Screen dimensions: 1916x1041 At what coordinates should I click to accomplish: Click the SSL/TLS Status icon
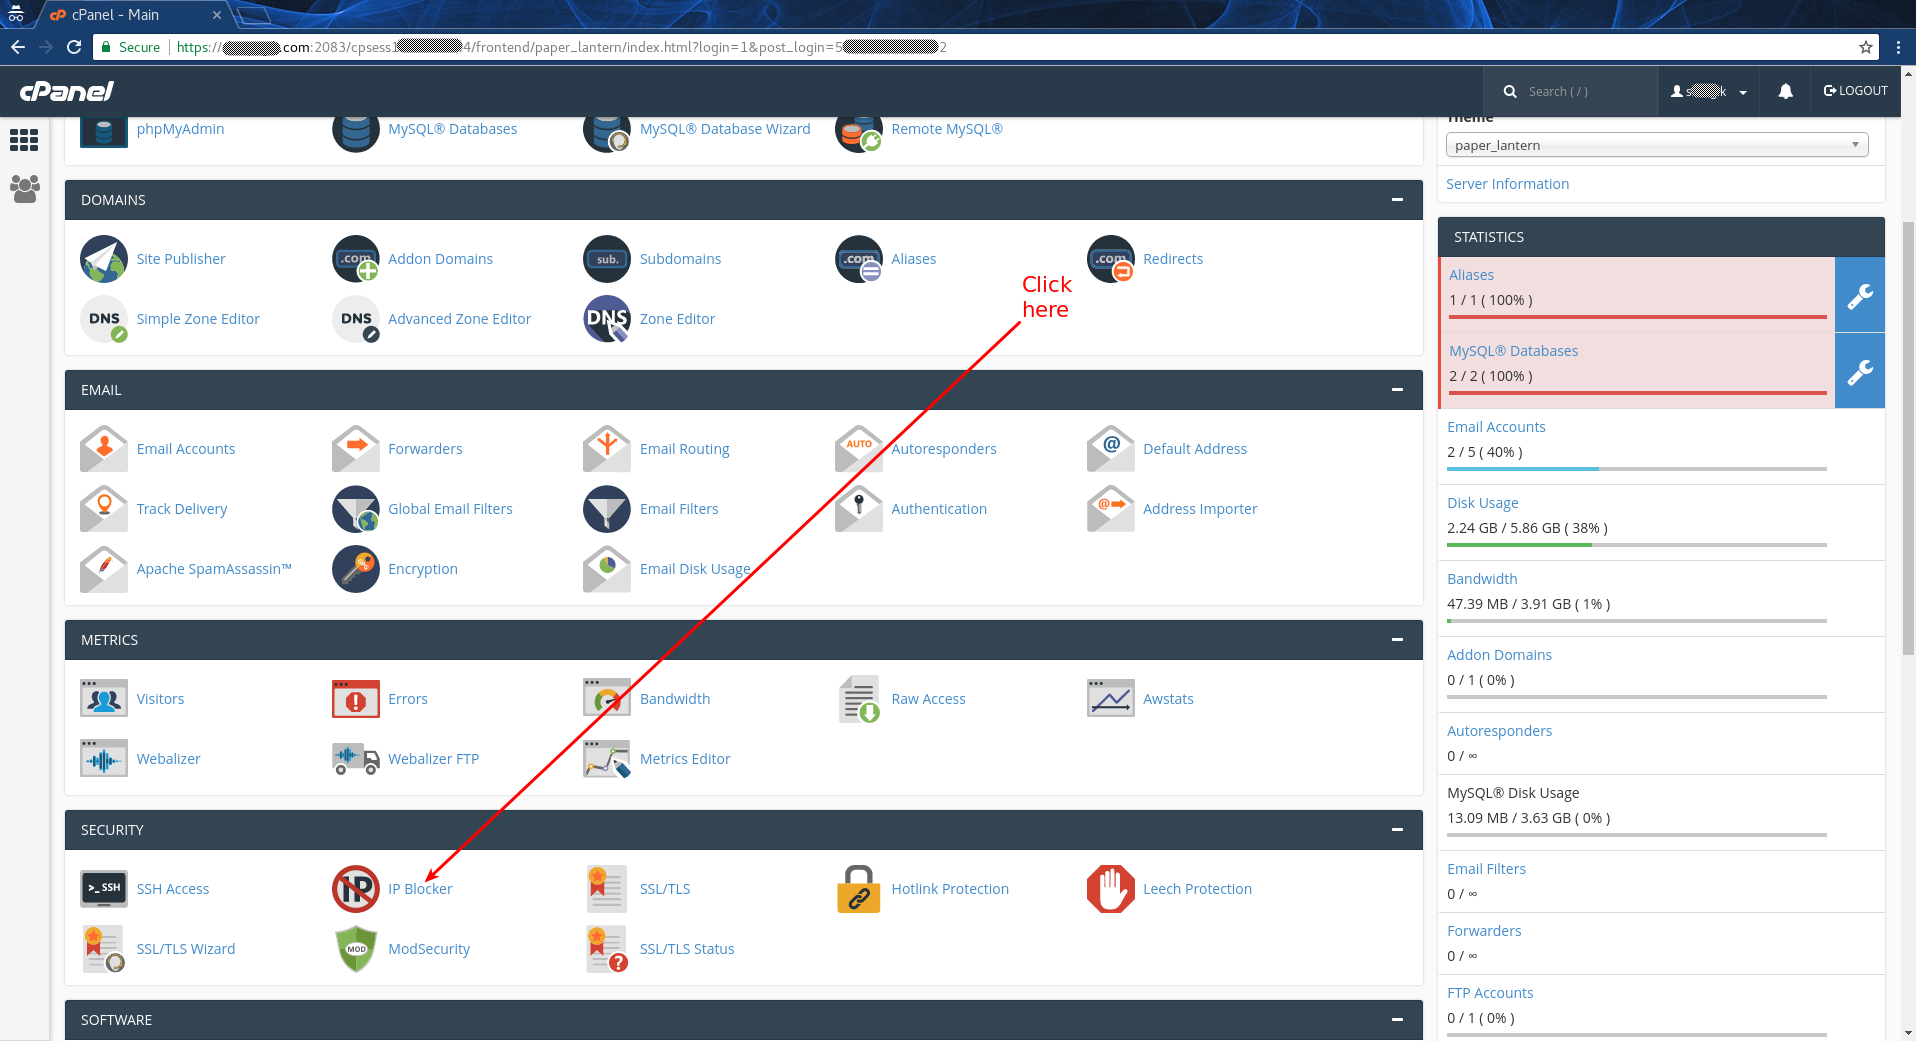(x=607, y=949)
